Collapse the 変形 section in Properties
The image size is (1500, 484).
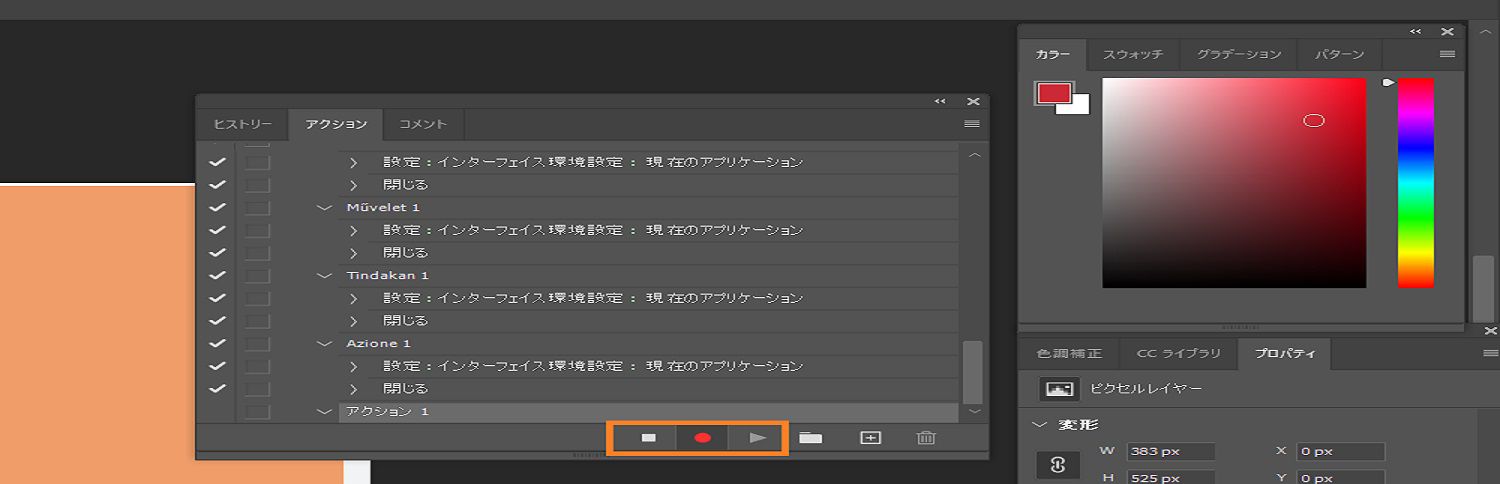coord(1040,424)
